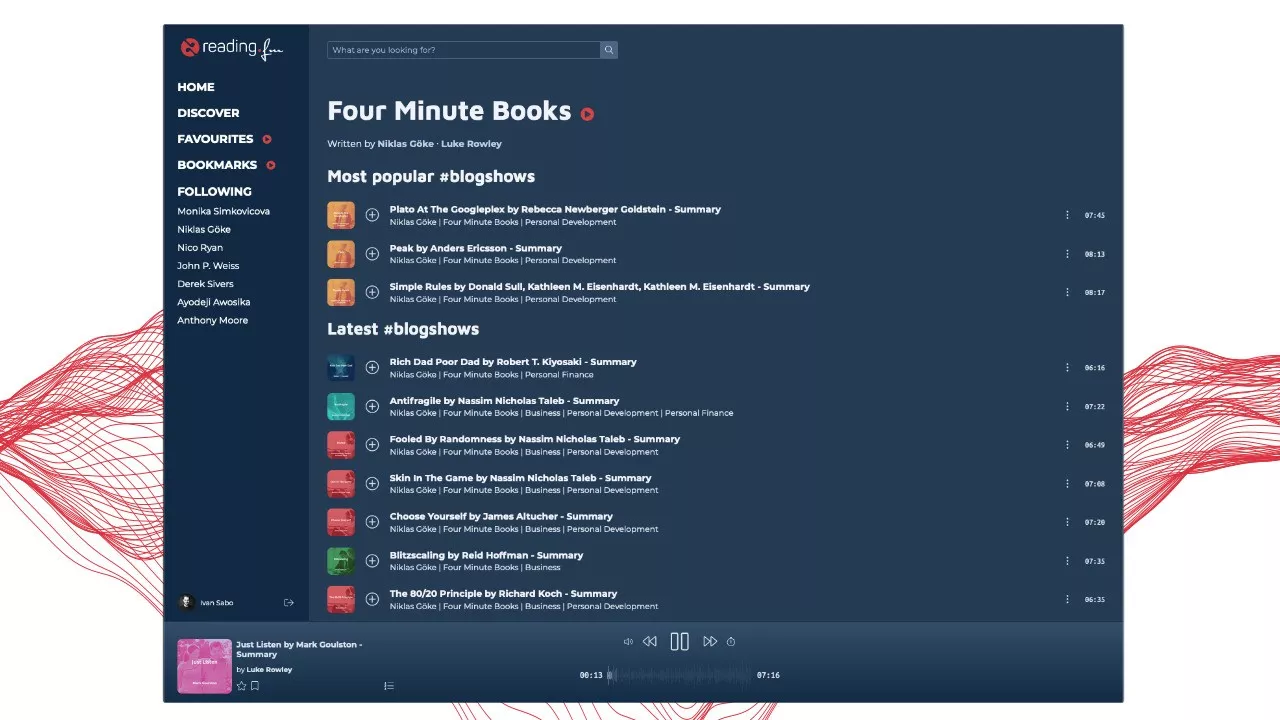Open Home in the sidebar

point(196,87)
